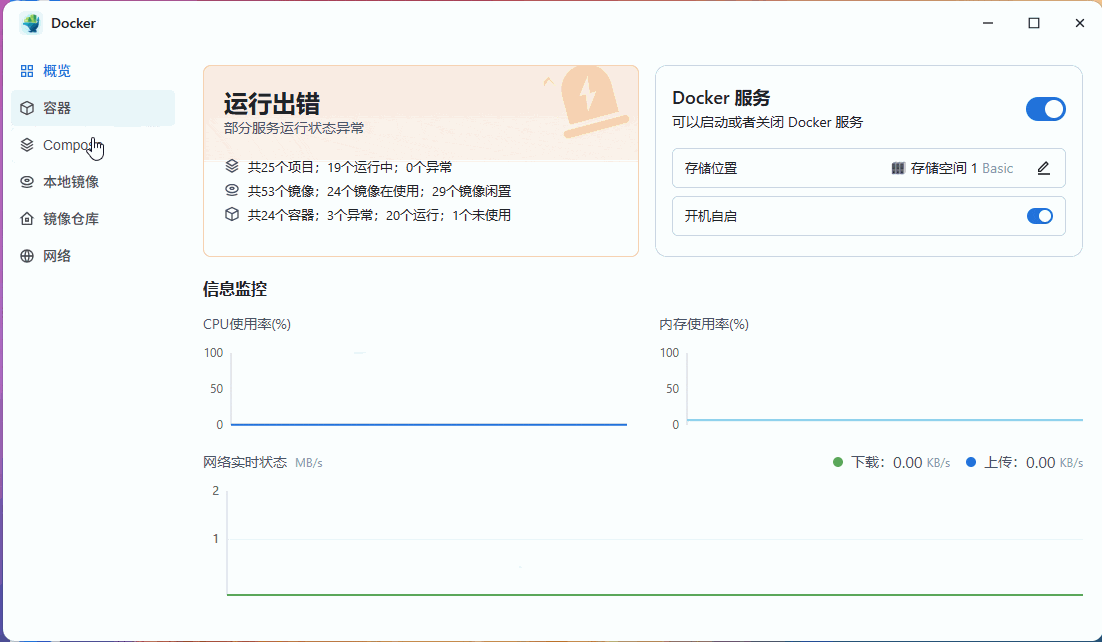Click the 部分服务运行状态异常 subtitle
1102x642 pixels.
[294, 128]
